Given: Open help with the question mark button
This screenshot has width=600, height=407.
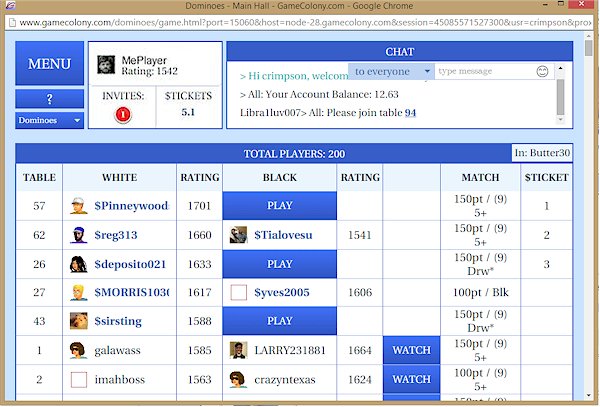Looking at the screenshot, I should [x=49, y=99].
